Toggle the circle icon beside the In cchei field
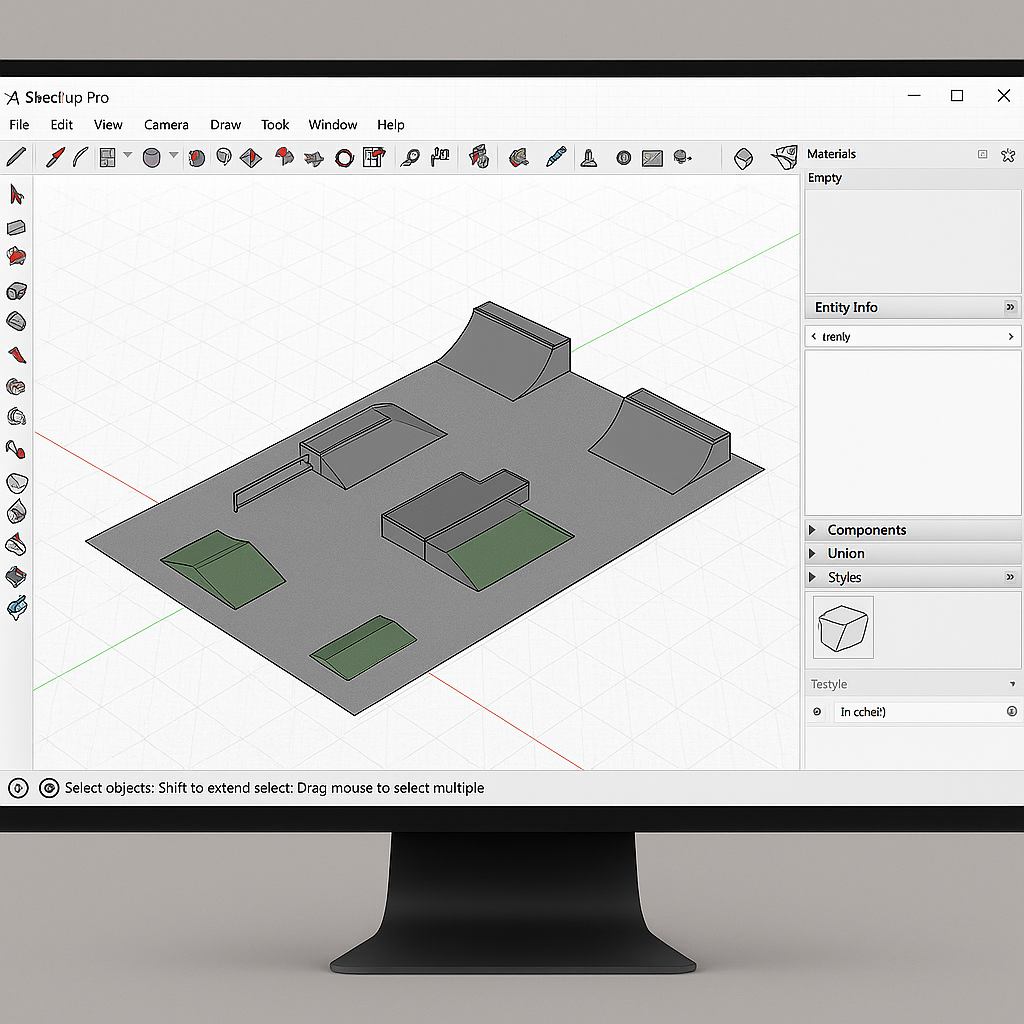Screen dimensions: 1024x1024 point(817,712)
